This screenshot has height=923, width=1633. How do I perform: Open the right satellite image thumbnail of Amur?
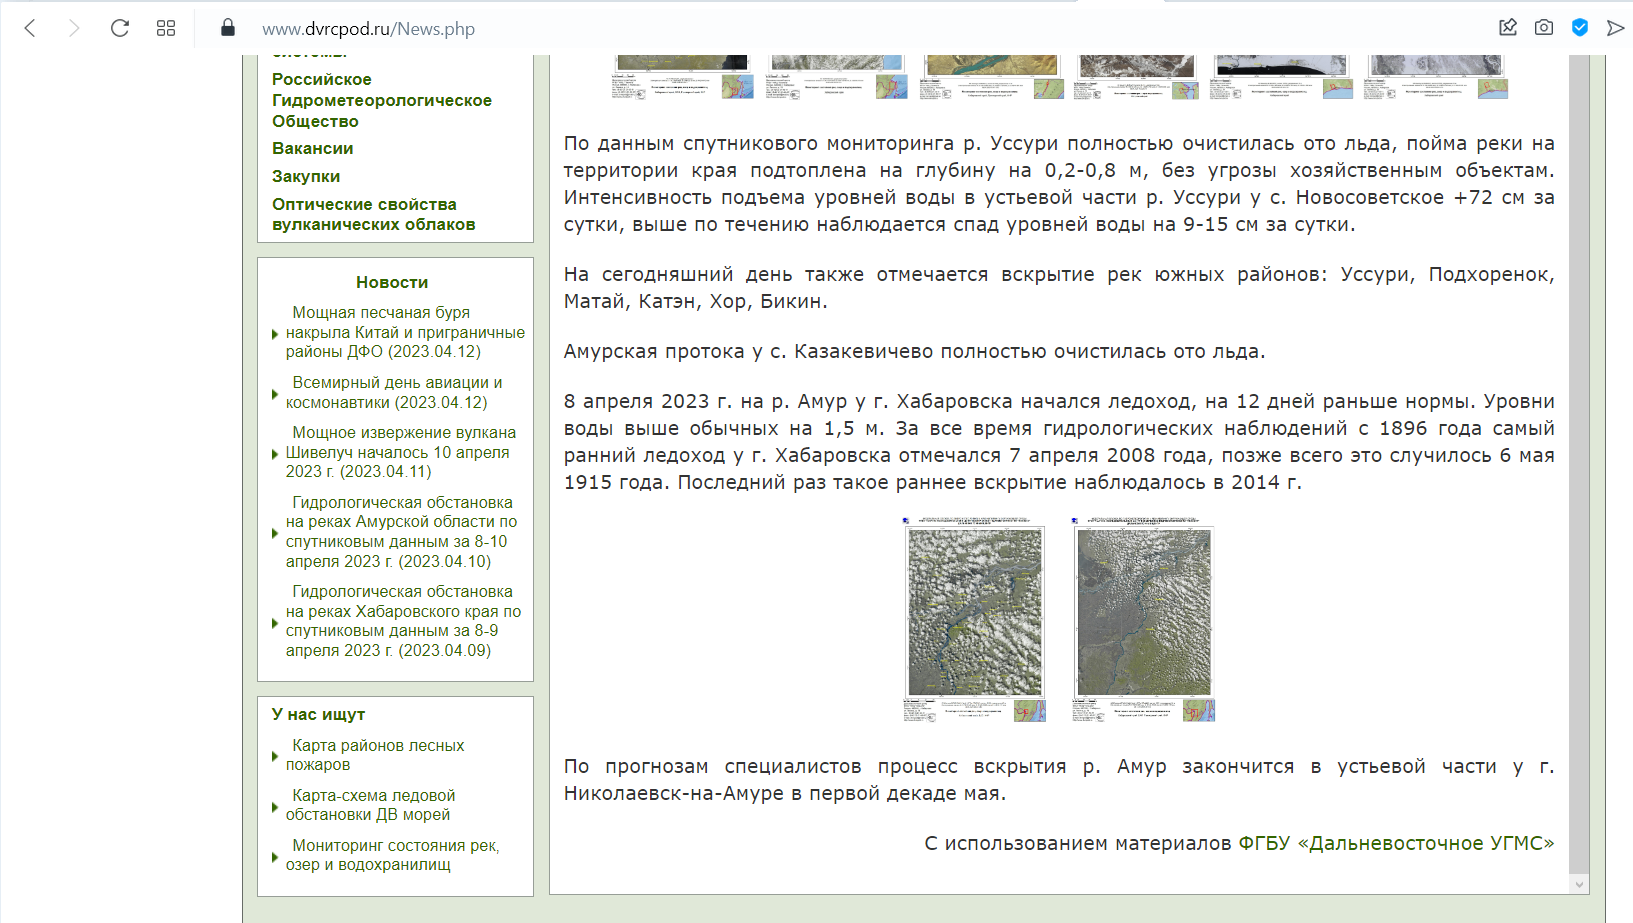pos(1143,620)
